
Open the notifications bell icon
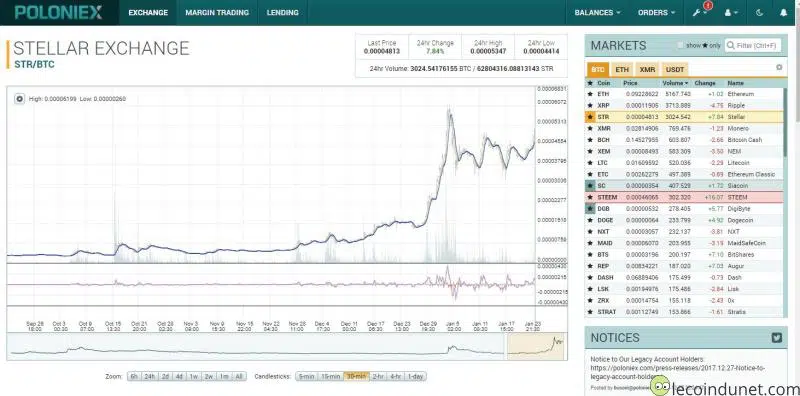pyautogui.click(x=784, y=13)
